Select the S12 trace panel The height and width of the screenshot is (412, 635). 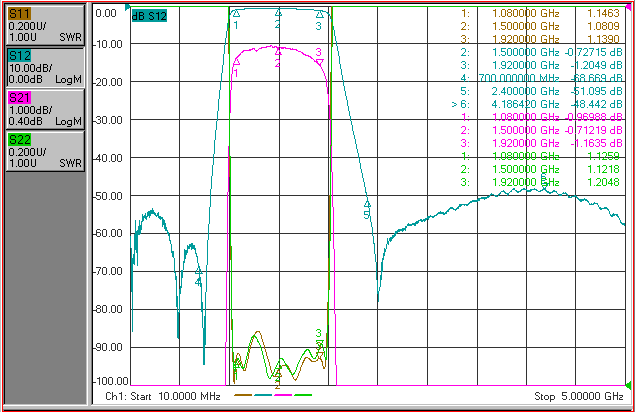[45, 67]
